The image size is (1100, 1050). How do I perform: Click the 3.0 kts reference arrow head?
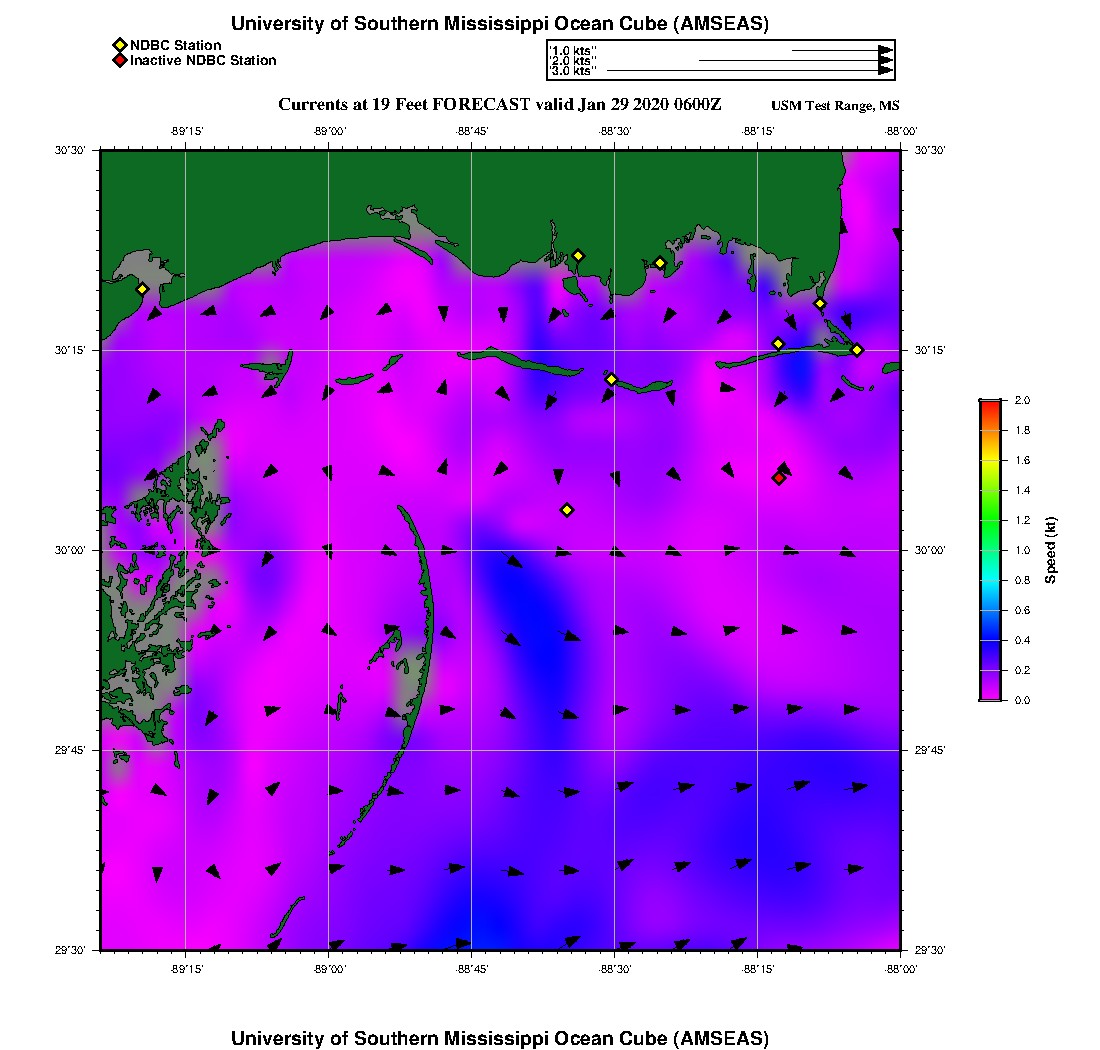tap(886, 71)
